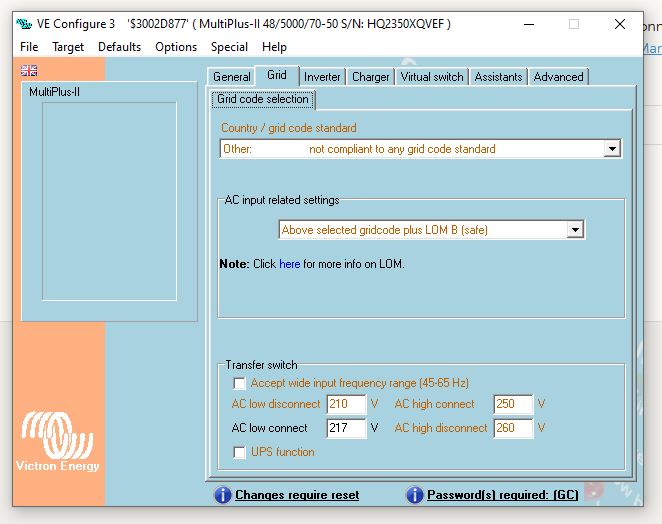Open the Help menu

(274, 47)
